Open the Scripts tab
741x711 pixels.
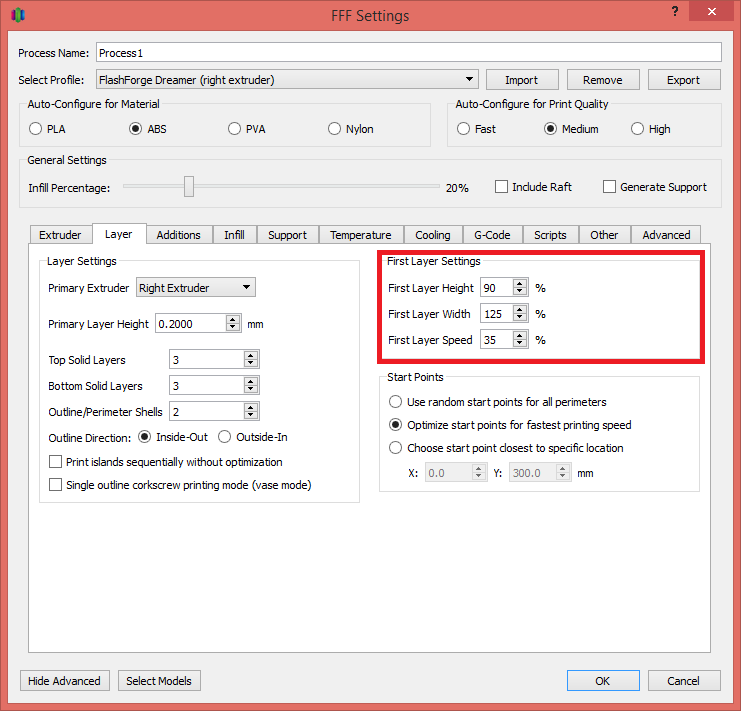pos(551,235)
